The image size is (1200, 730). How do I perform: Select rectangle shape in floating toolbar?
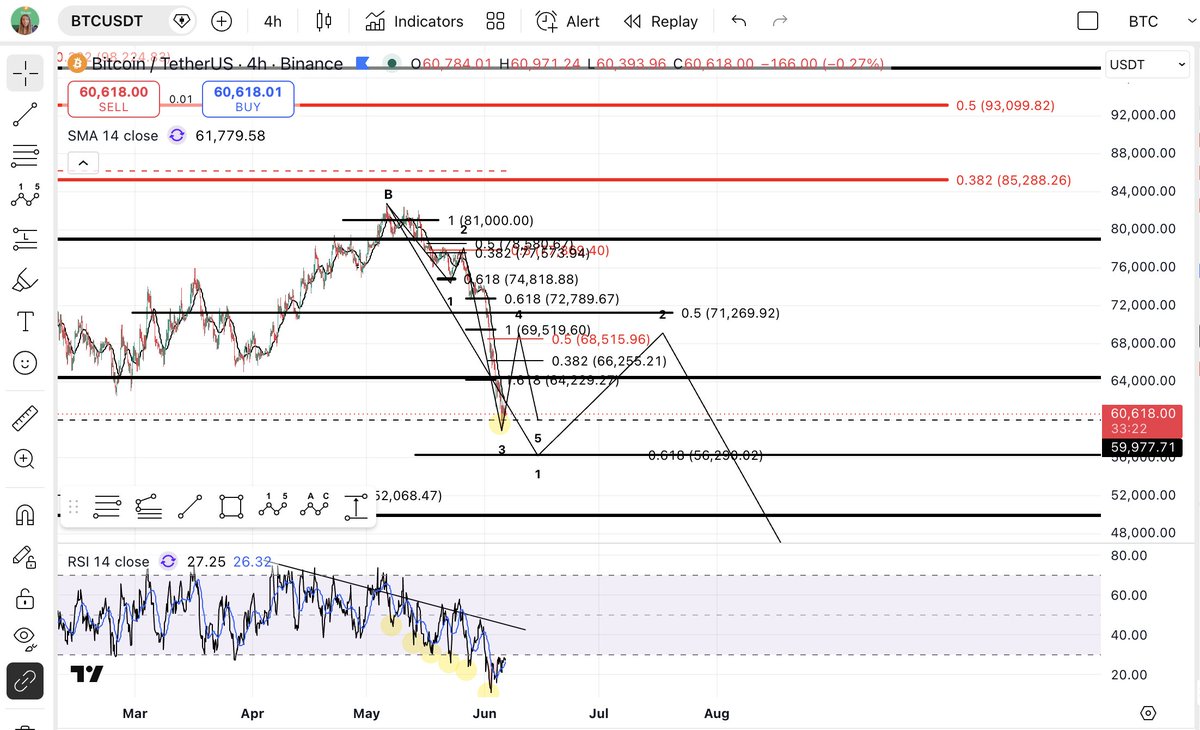coord(231,506)
